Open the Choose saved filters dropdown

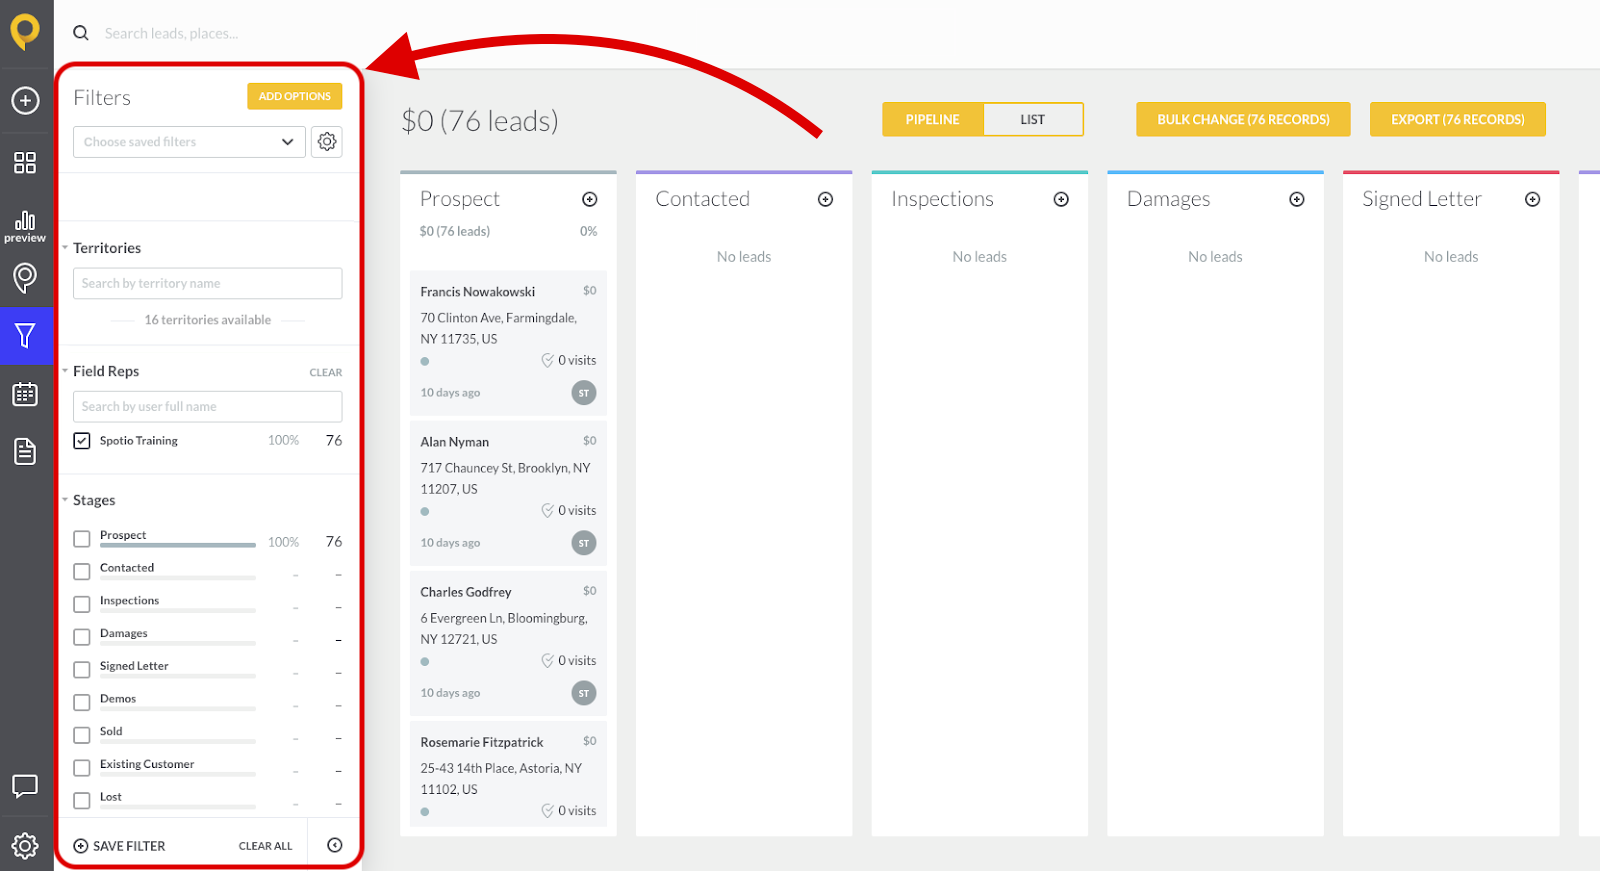pos(189,142)
